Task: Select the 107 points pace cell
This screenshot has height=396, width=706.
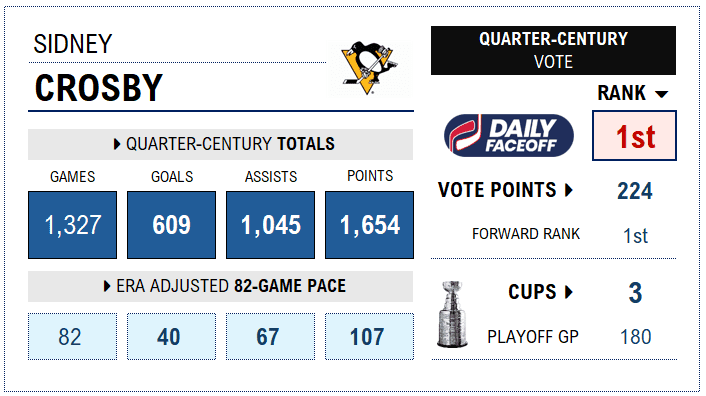Action: 370,337
